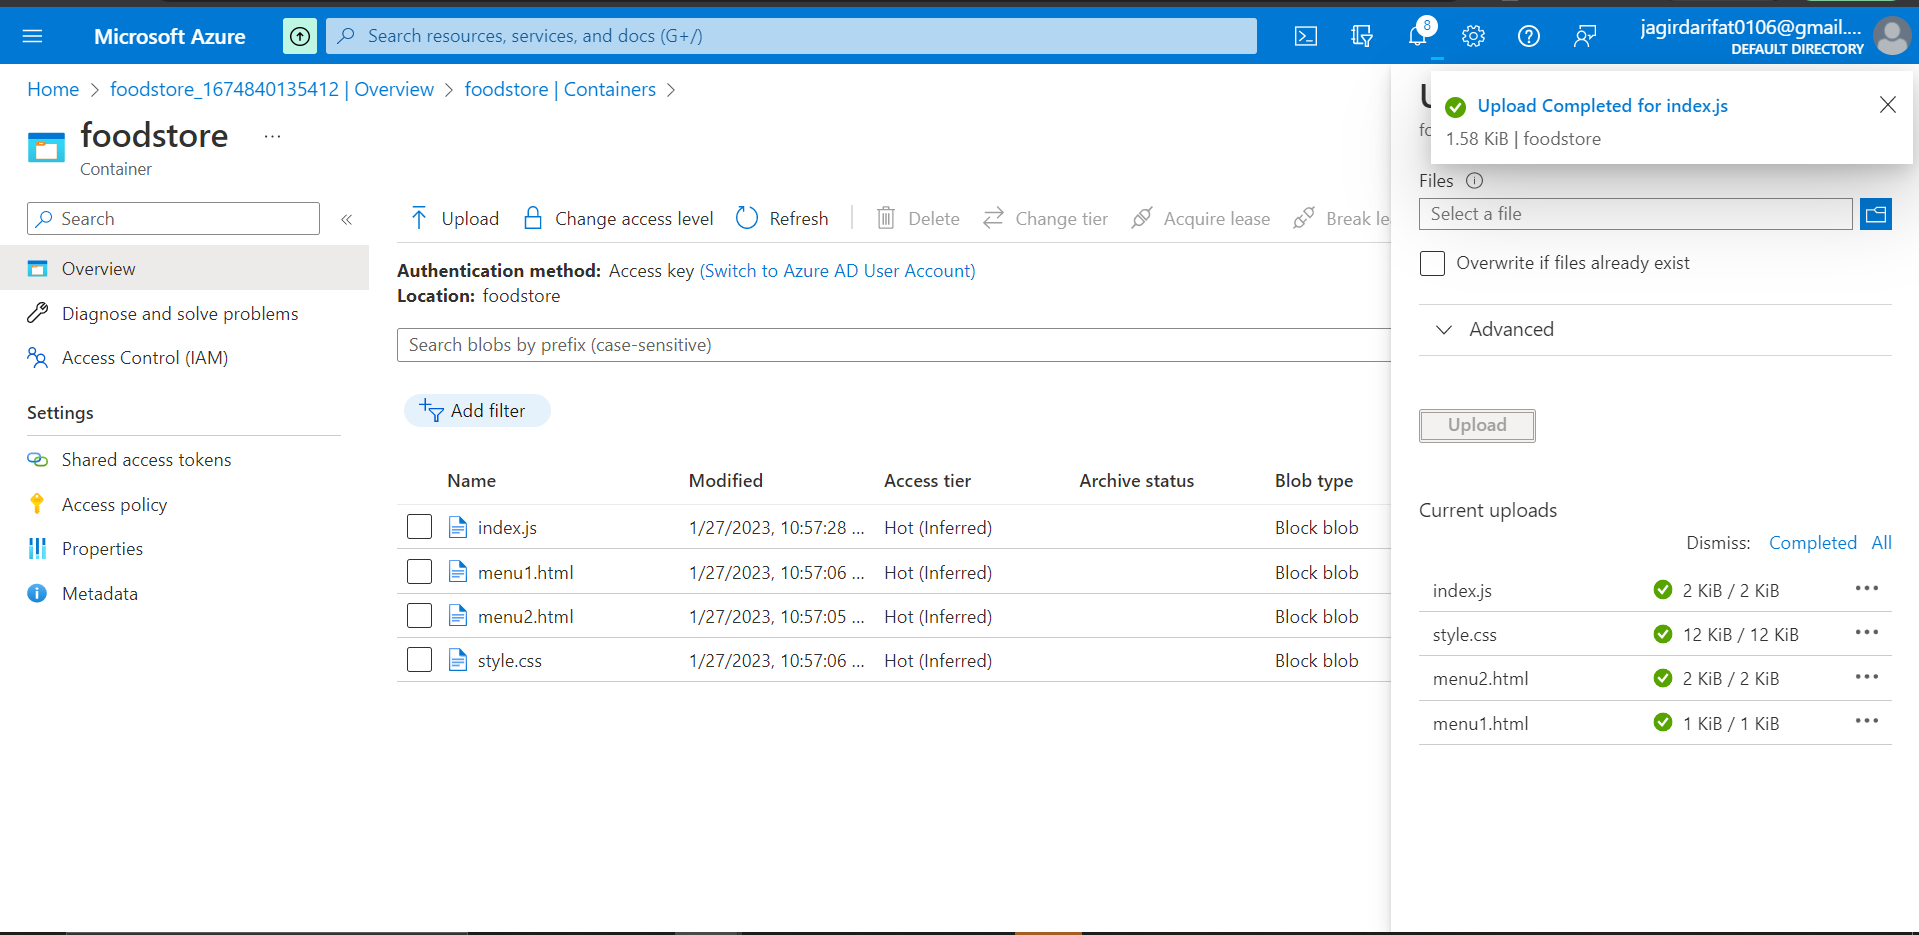
Task: Open the hamburger portal menu
Action: (32, 36)
